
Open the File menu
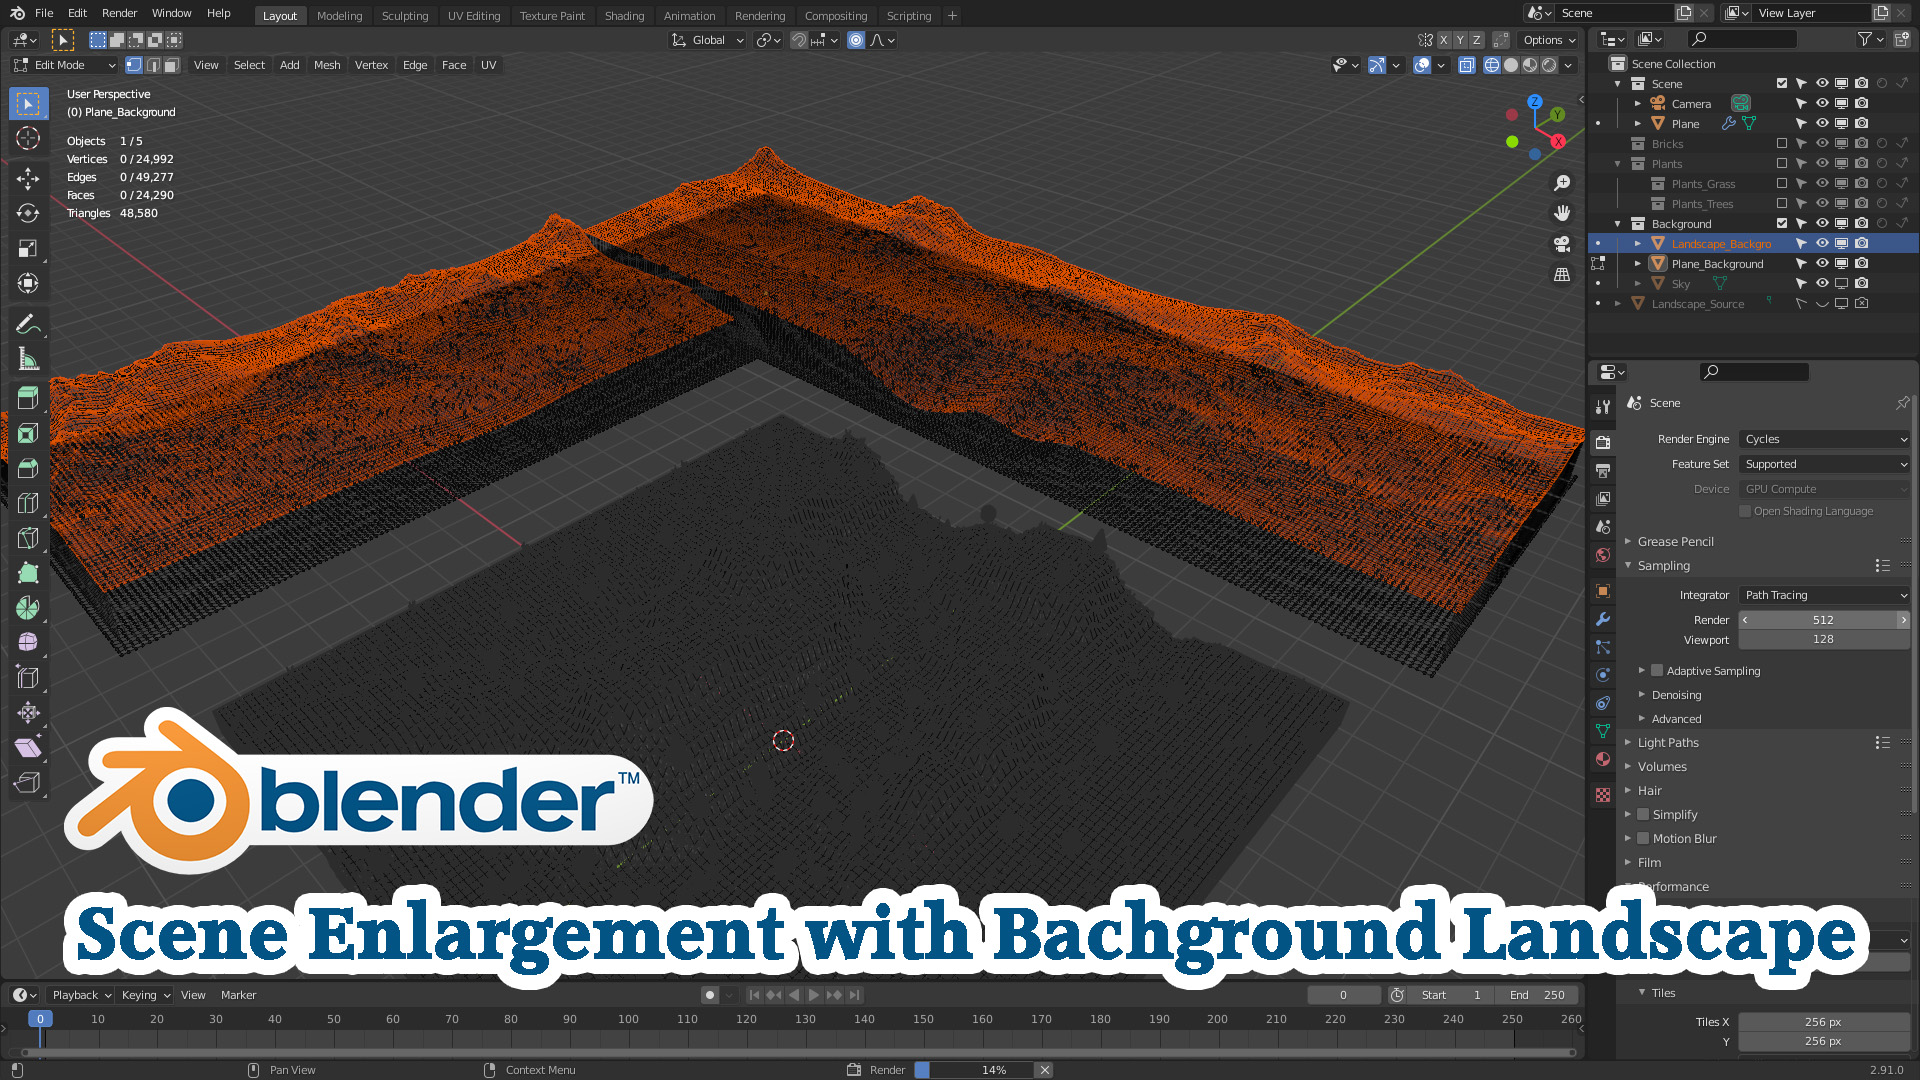(44, 14)
